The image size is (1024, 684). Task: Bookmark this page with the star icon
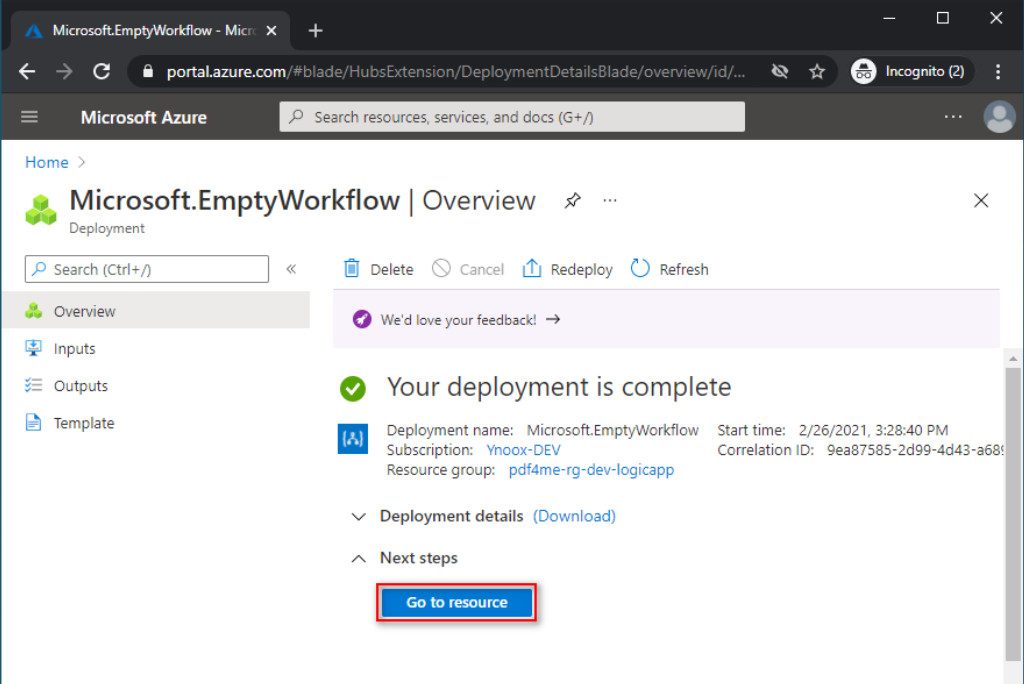pyautogui.click(x=817, y=72)
